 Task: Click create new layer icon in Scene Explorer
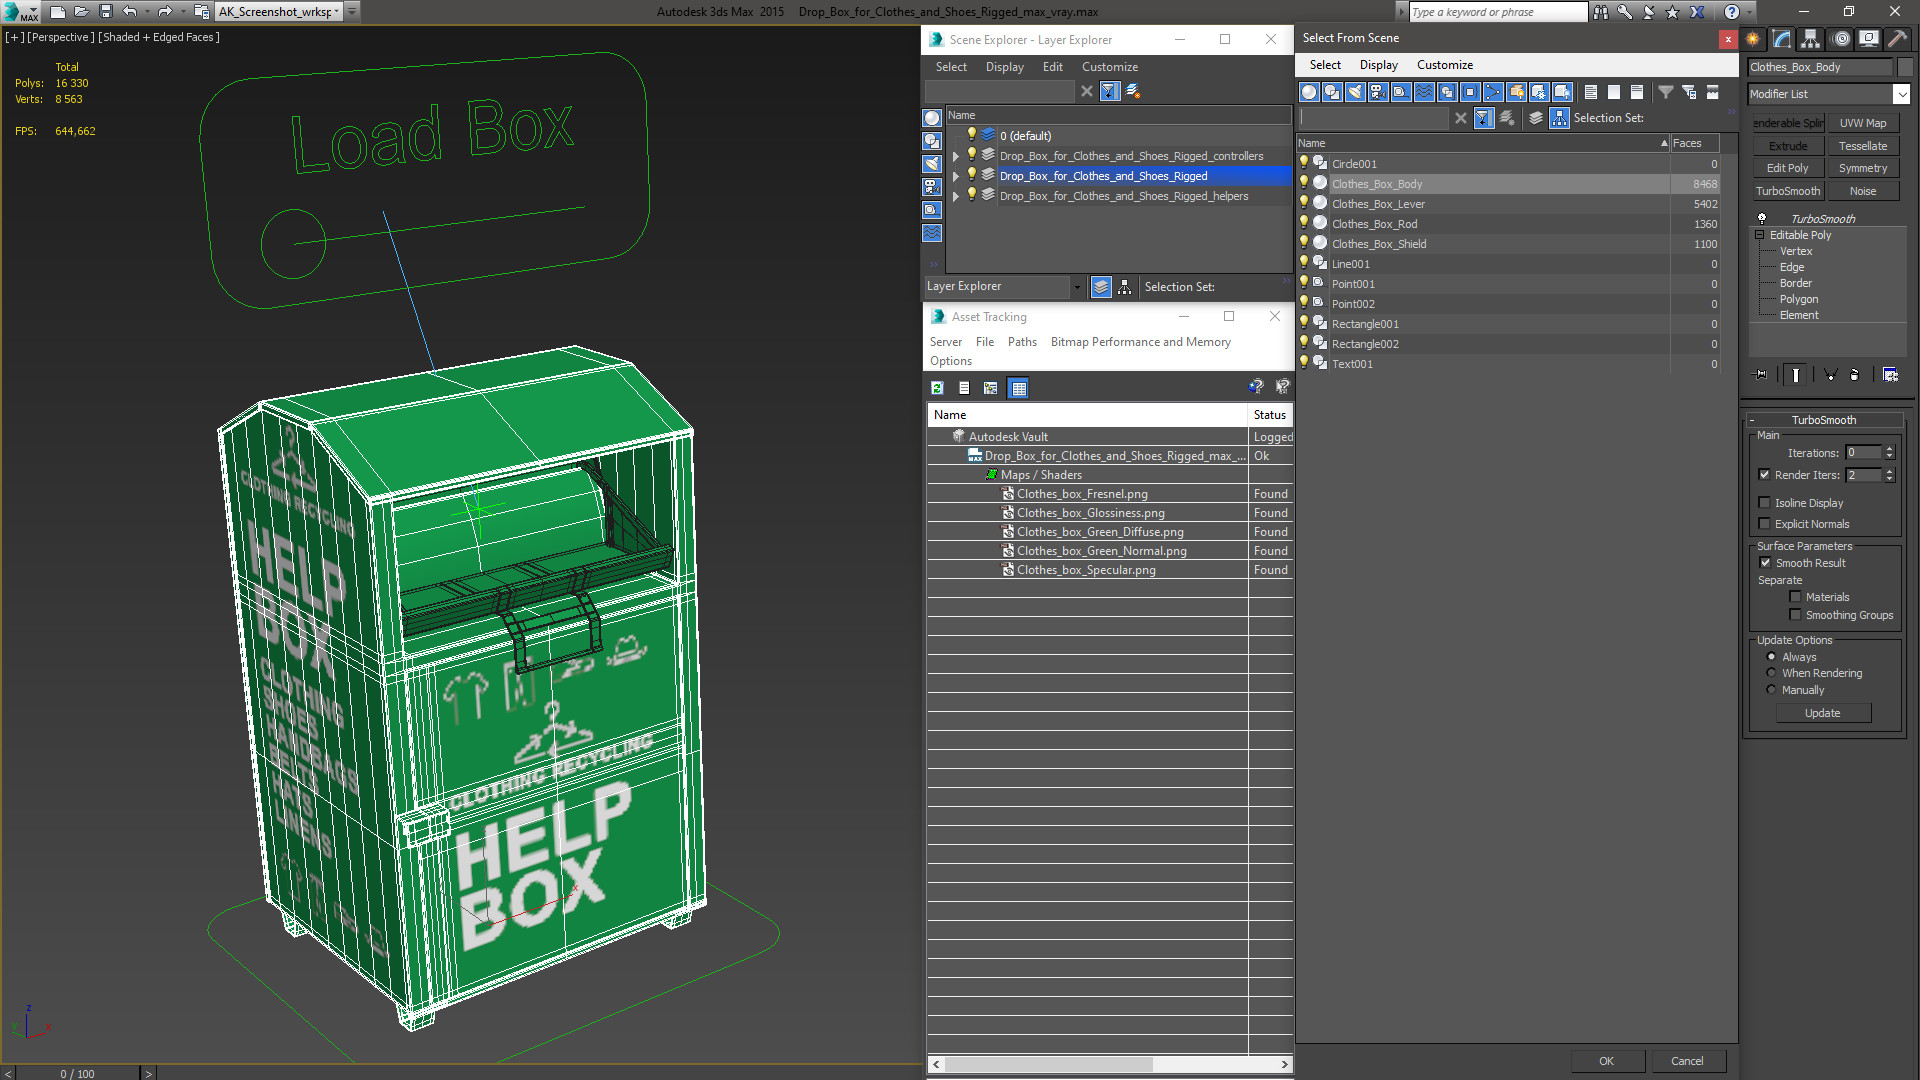point(1133,91)
